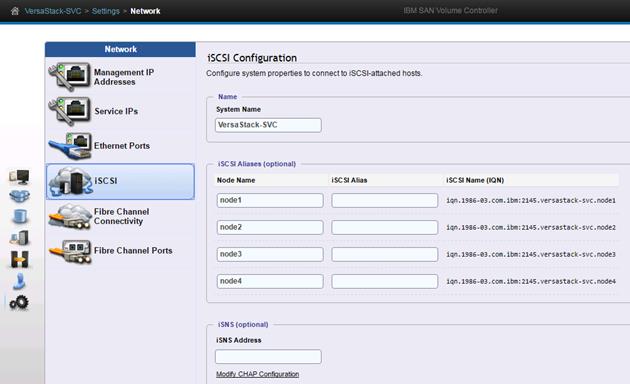Click the iSCSI cloud server icon
The height and width of the screenshot is (384, 630).
pos(70,182)
